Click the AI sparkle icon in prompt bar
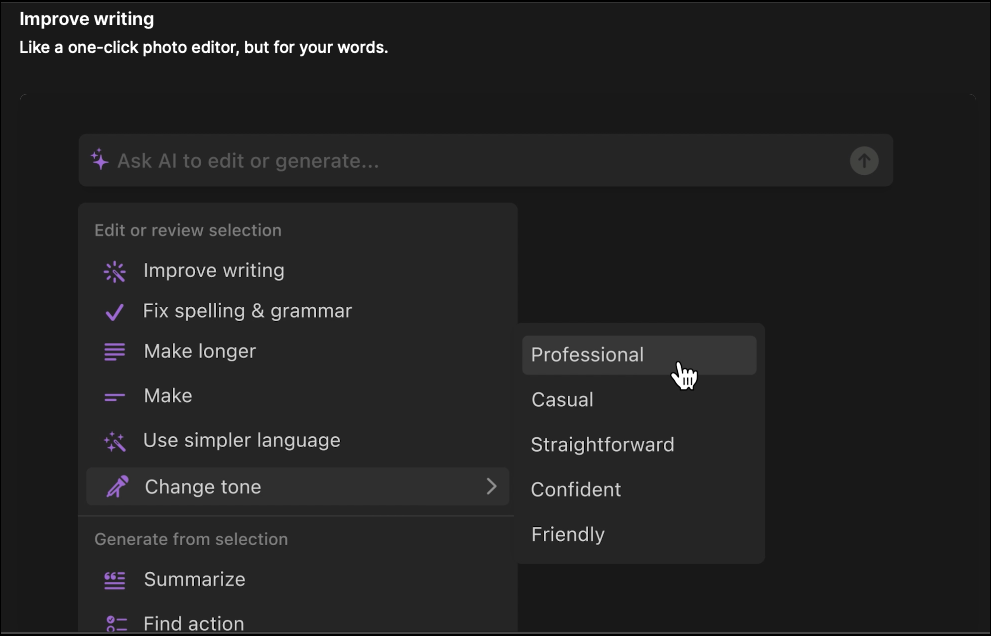 coord(100,160)
